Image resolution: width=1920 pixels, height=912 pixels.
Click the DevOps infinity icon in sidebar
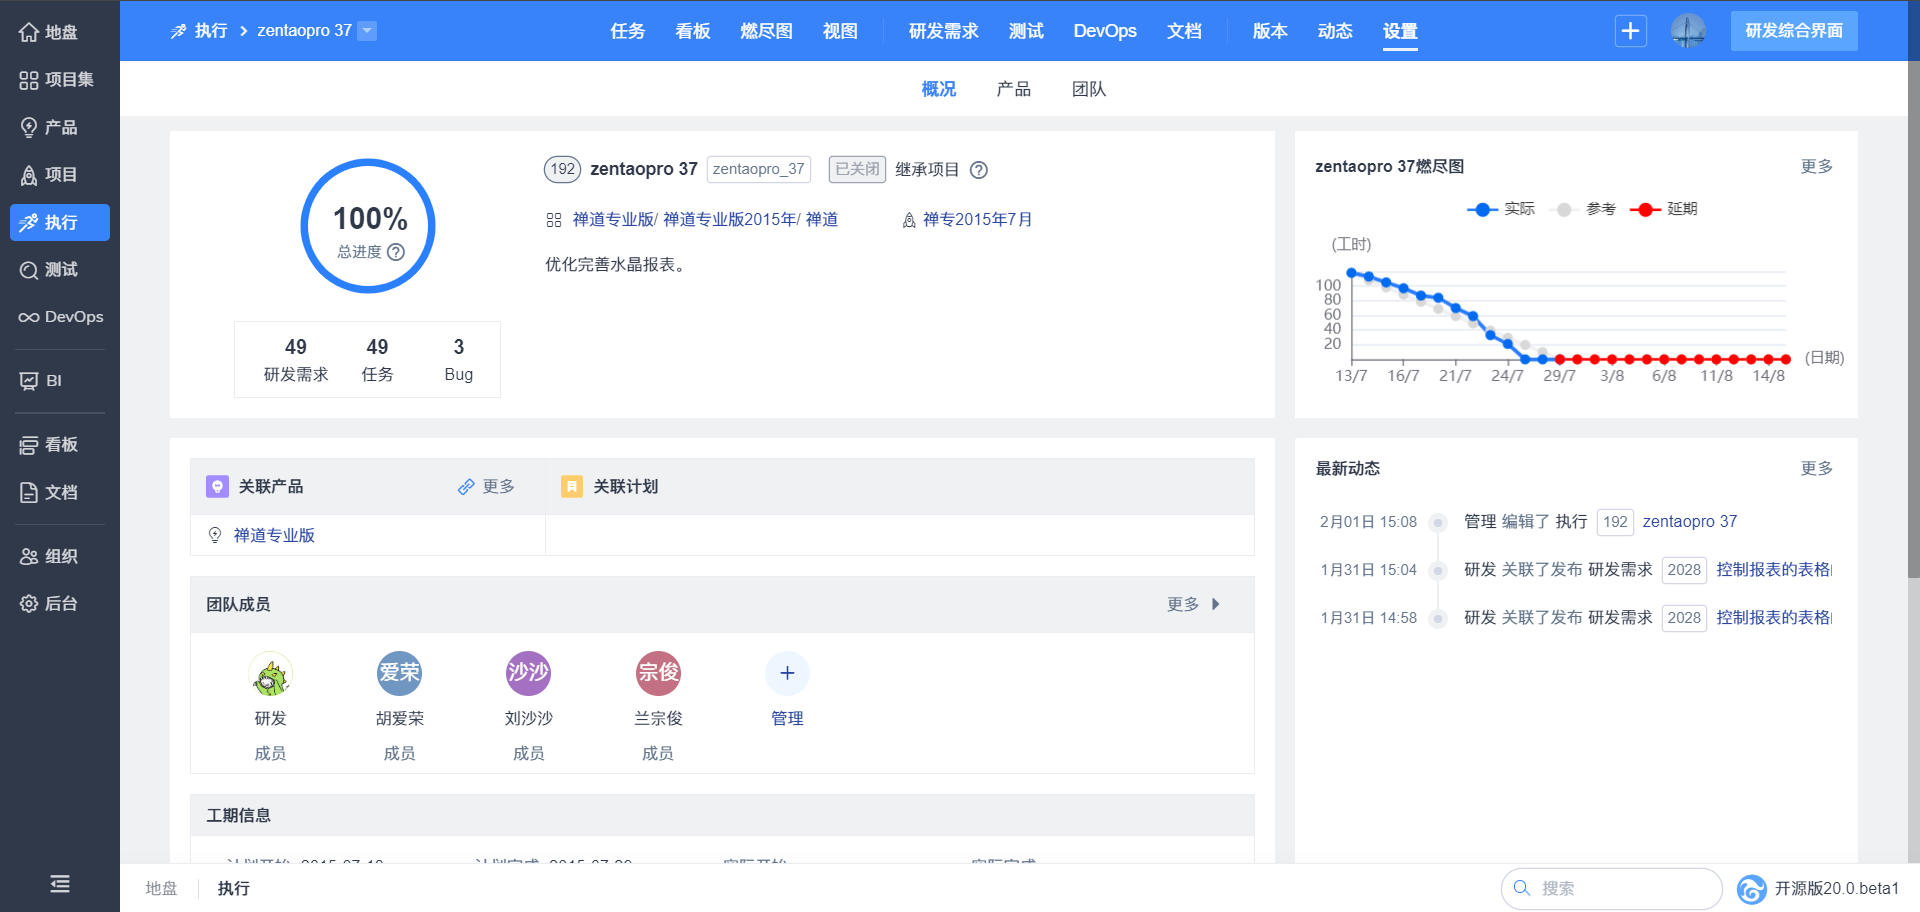(x=29, y=317)
